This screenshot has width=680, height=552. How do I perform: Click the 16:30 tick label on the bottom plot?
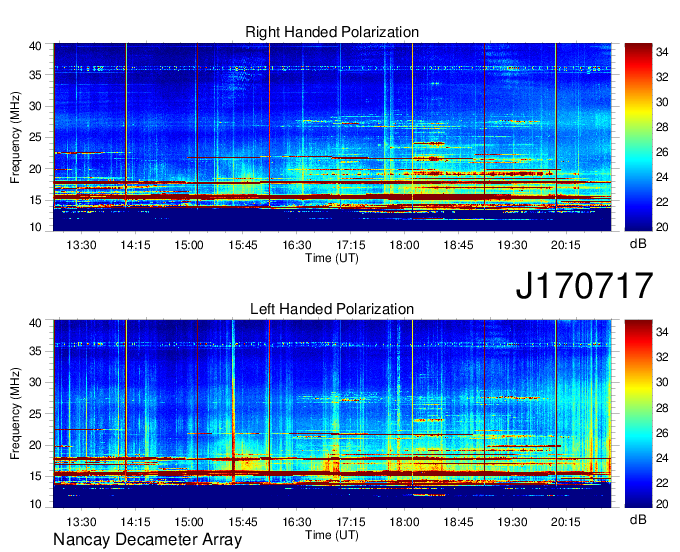pyautogui.click(x=297, y=522)
